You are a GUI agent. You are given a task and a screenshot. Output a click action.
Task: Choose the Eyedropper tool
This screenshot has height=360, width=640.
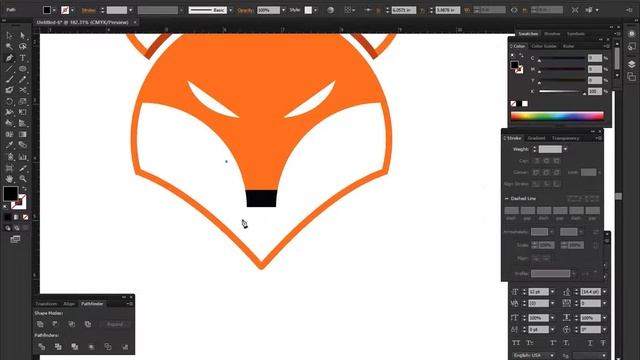click(9, 145)
